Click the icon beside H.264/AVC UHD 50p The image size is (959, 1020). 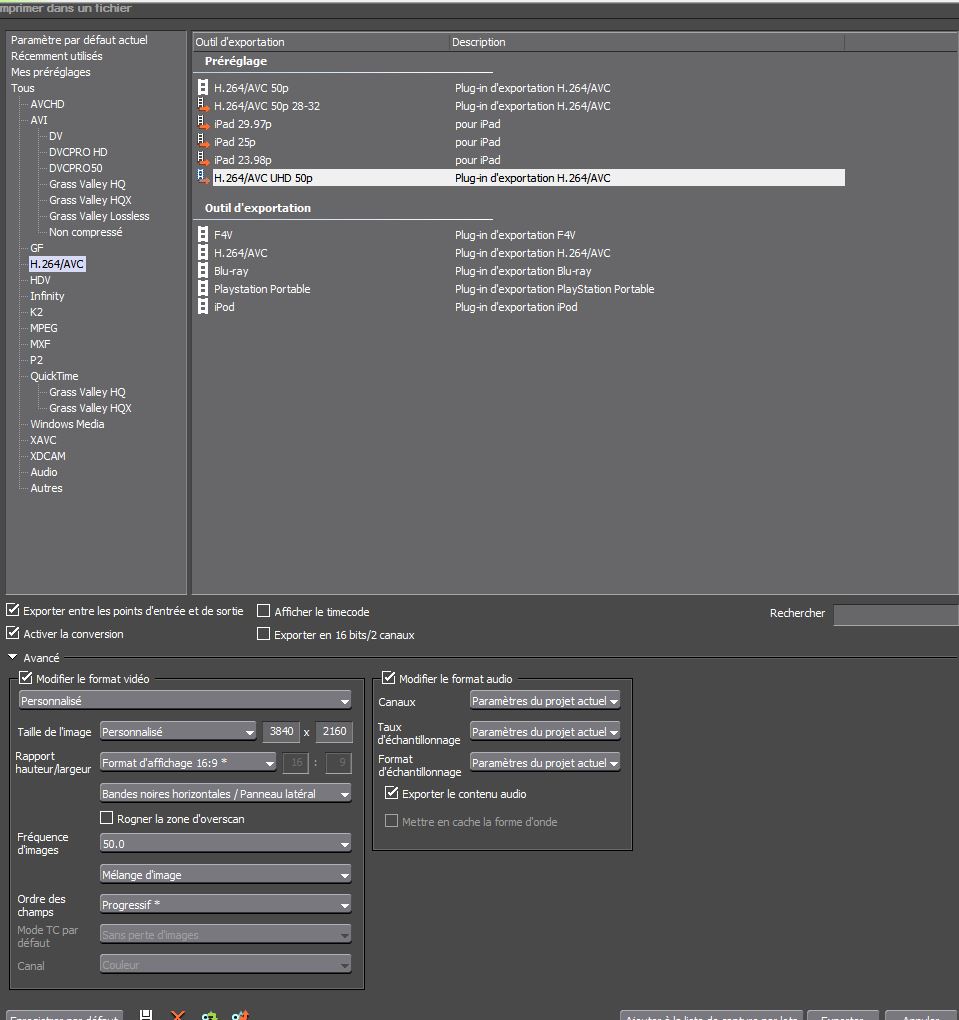tap(203, 177)
